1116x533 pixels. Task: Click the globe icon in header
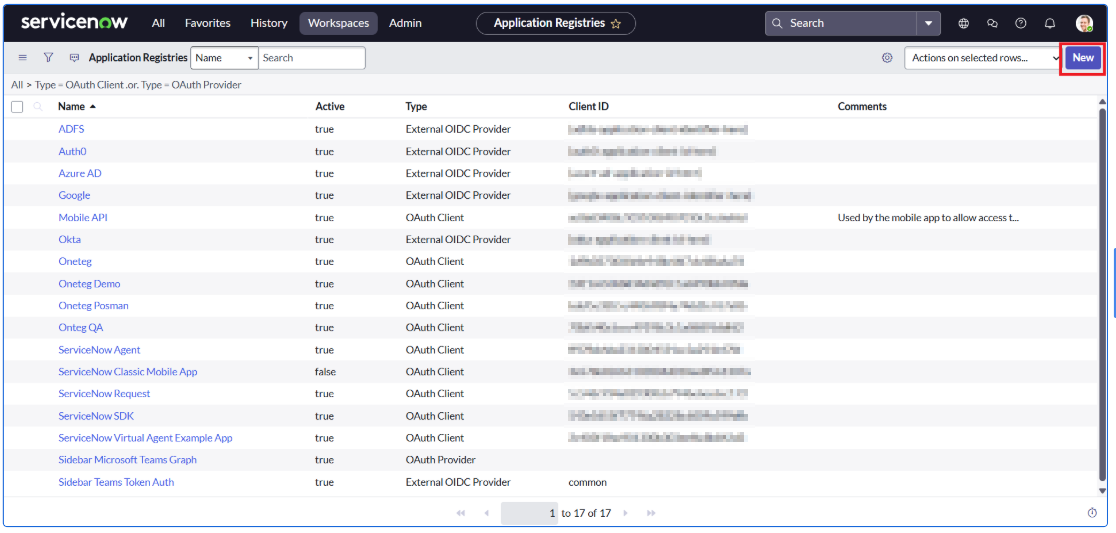coord(964,23)
